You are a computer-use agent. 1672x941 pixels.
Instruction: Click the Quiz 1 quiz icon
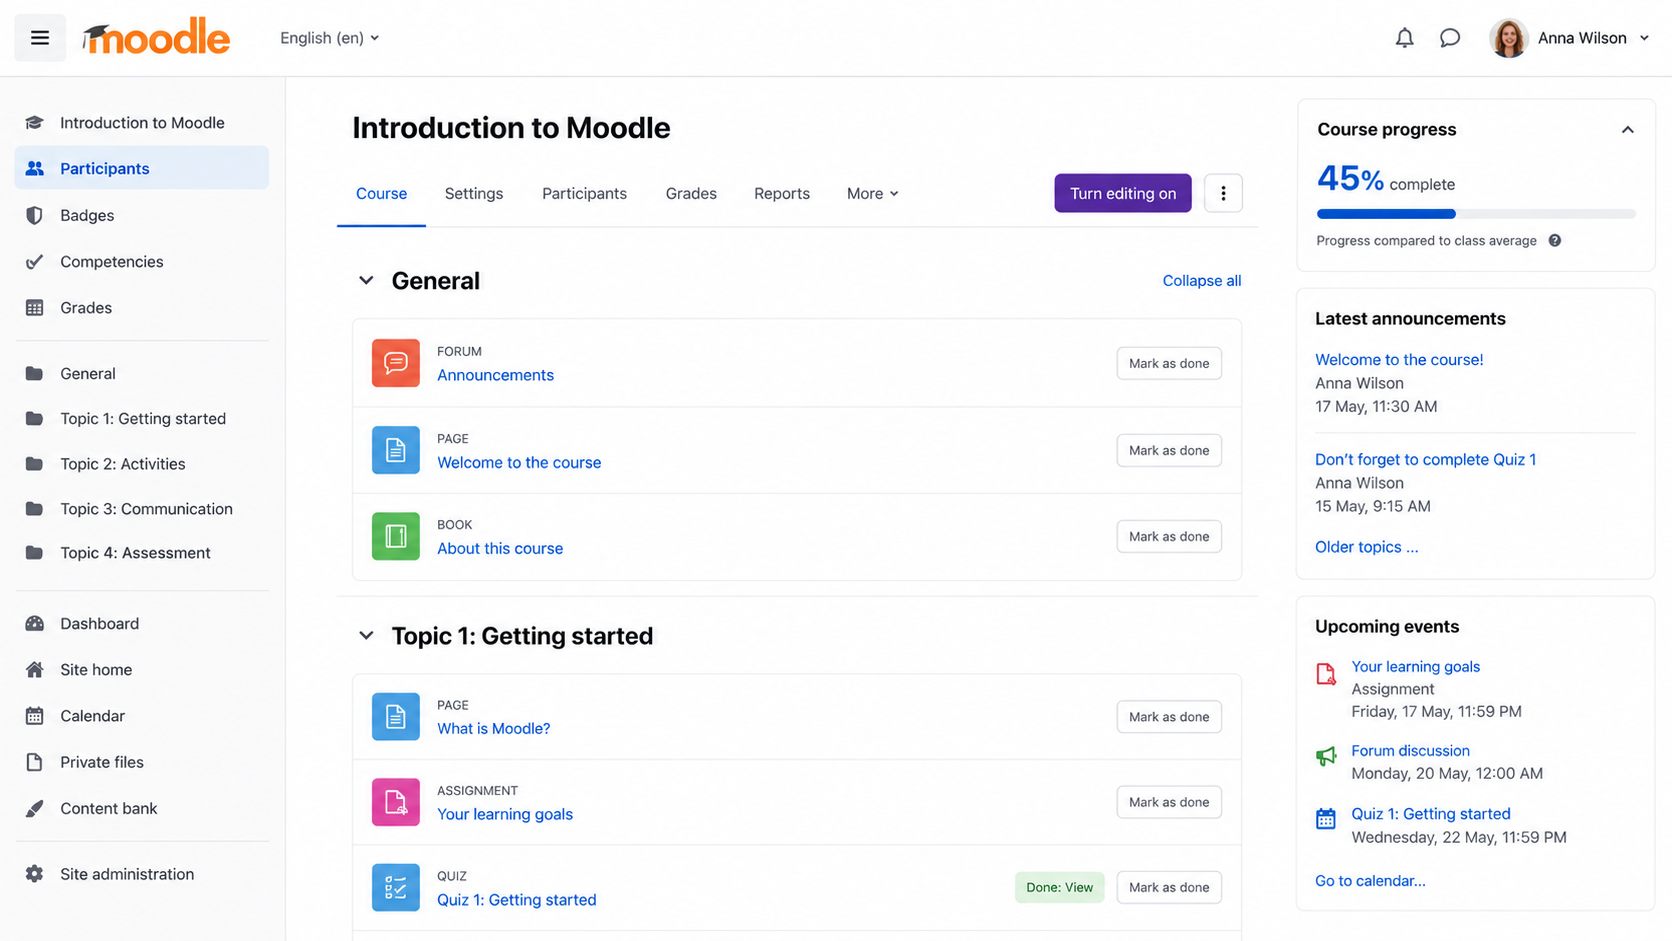pyautogui.click(x=396, y=888)
